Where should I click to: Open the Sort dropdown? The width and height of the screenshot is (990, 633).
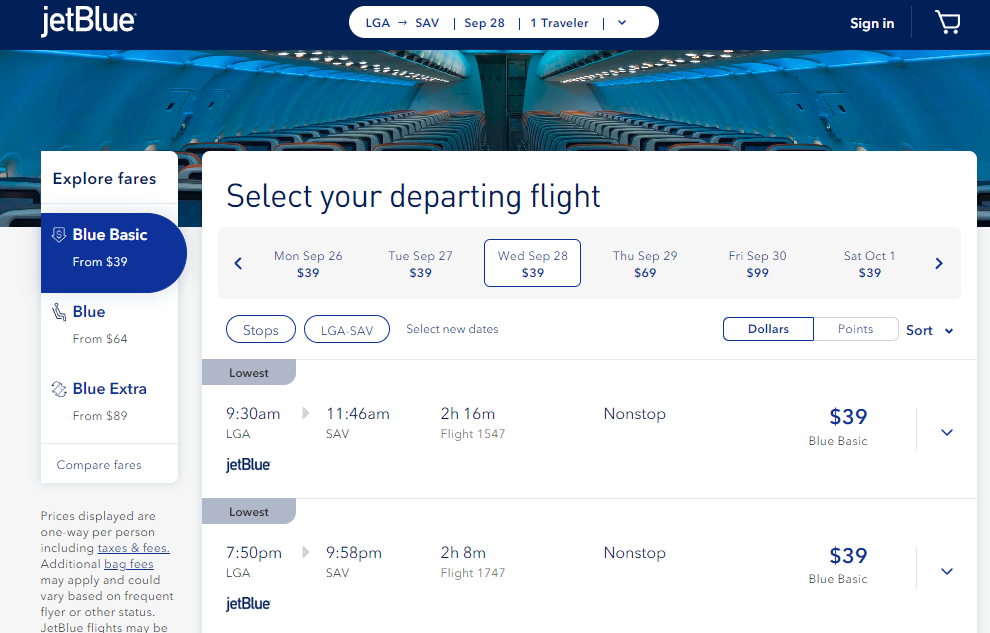[929, 330]
